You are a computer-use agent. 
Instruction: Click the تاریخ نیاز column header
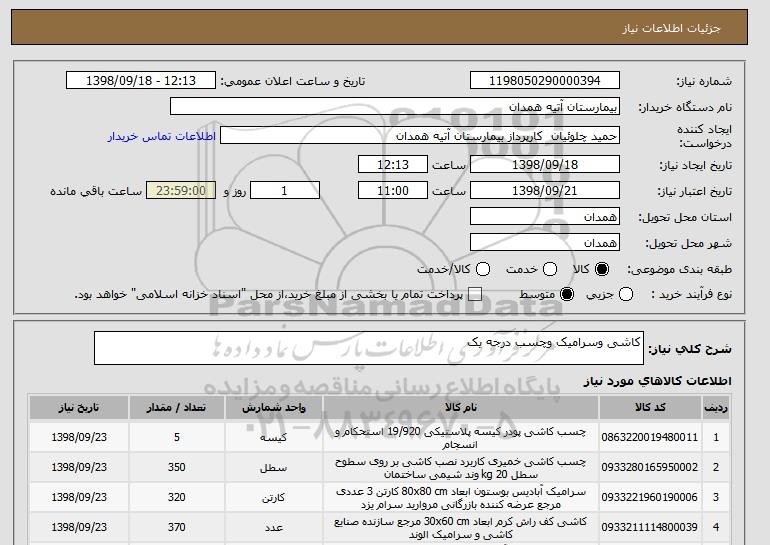click(x=79, y=408)
